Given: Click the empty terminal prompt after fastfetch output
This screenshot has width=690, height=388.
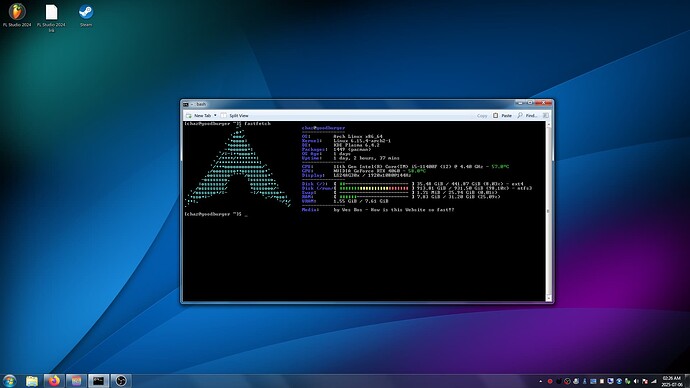Looking at the screenshot, I should pos(216,214).
